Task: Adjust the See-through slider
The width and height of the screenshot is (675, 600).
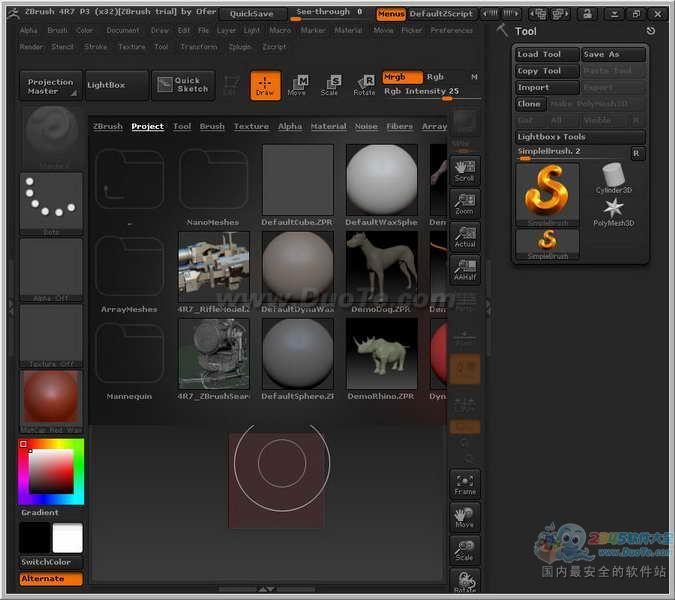Action: click(329, 13)
